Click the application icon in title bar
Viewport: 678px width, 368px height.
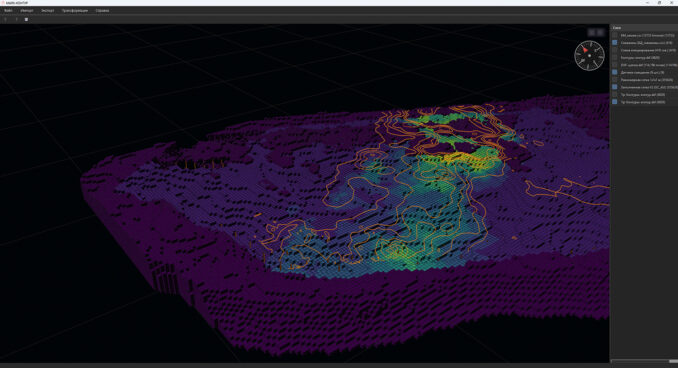pyautogui.click(x=2, y=3)
